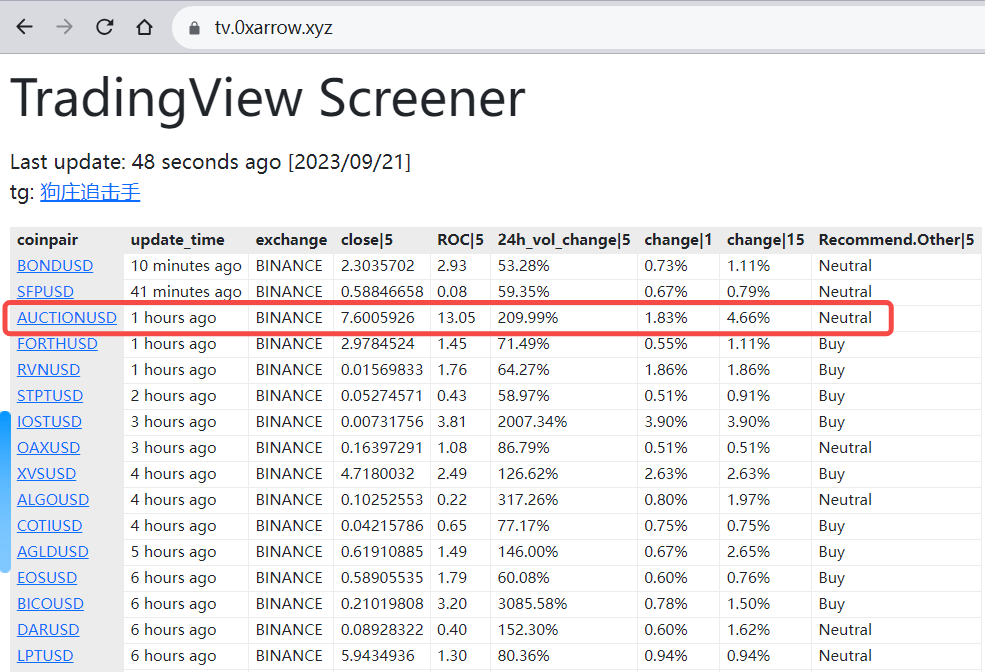Open the AUCTIONUSD coinpair link

[67, 318]
